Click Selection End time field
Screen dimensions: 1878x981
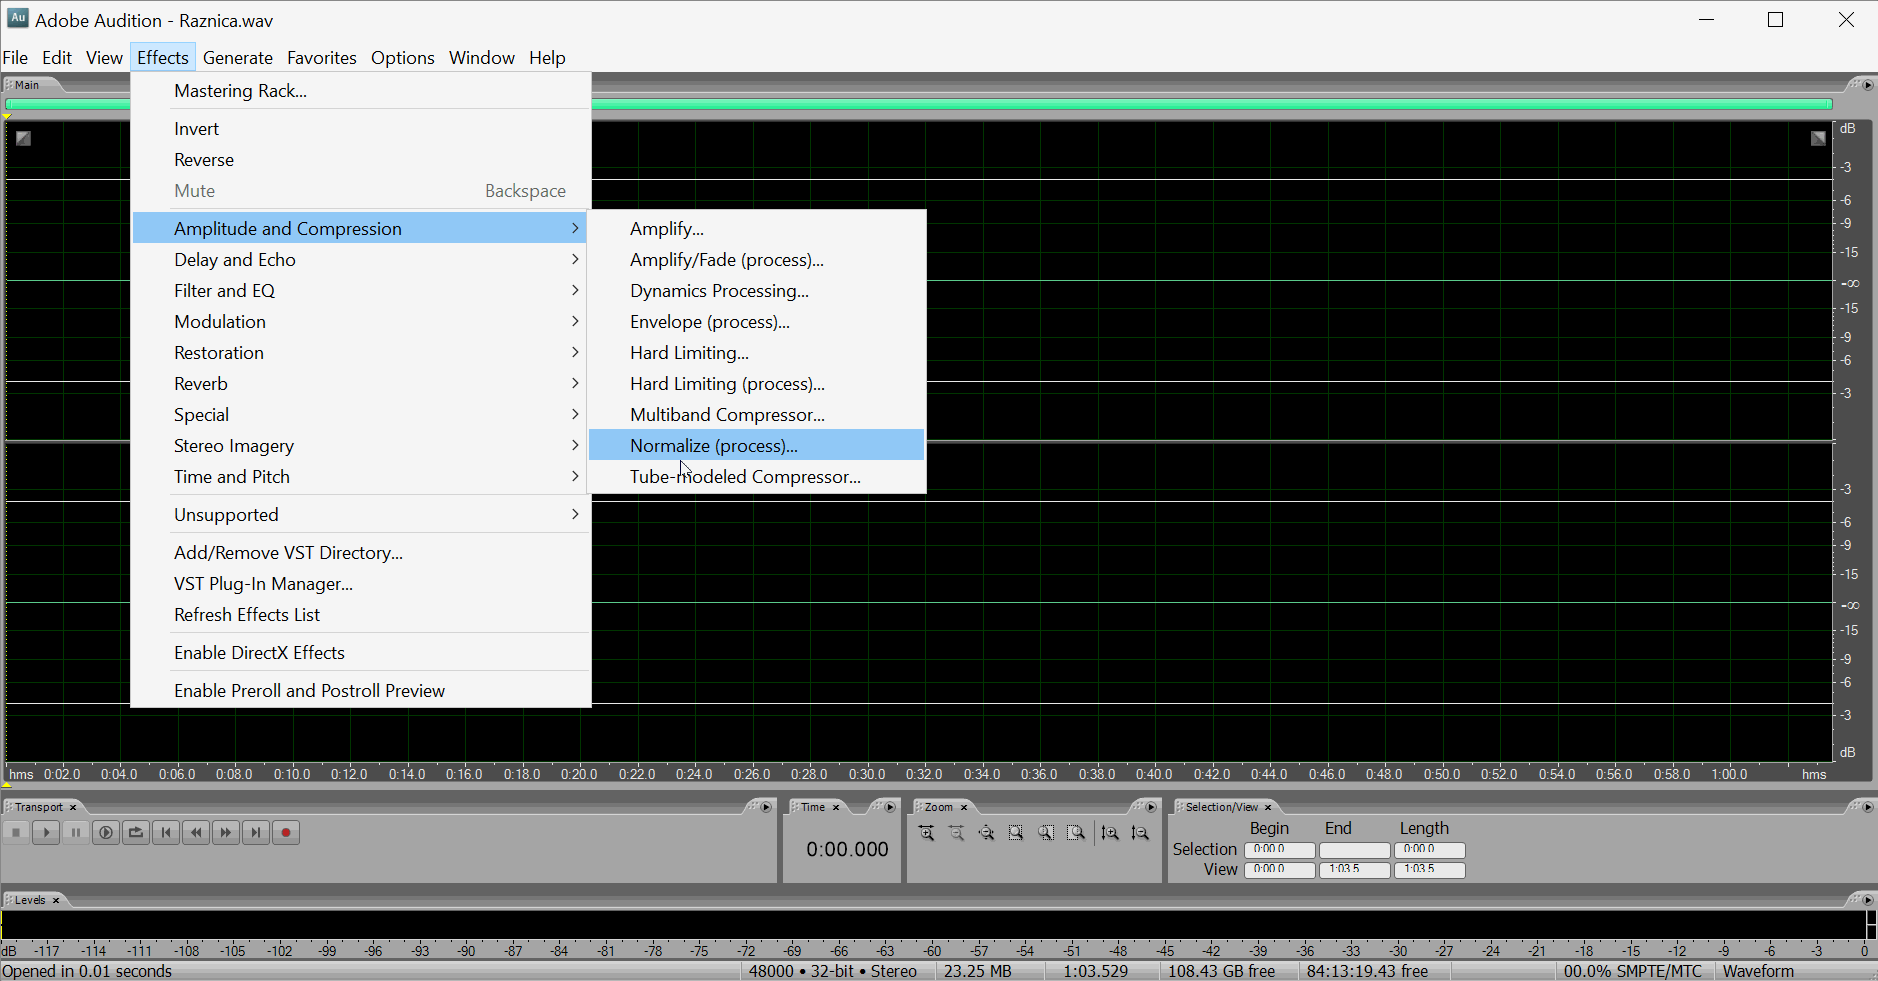point(1354,850)
